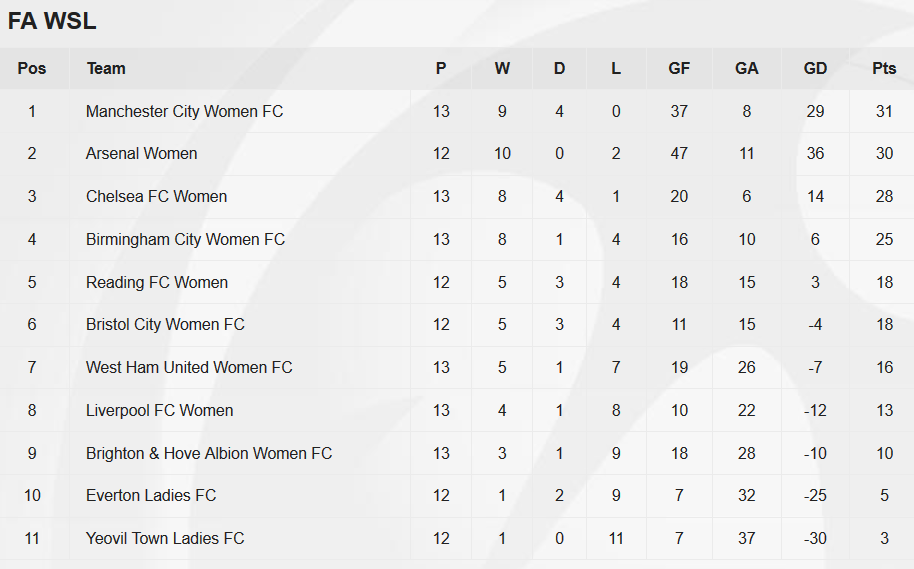Click the Team column header

(x=106, y=68)
